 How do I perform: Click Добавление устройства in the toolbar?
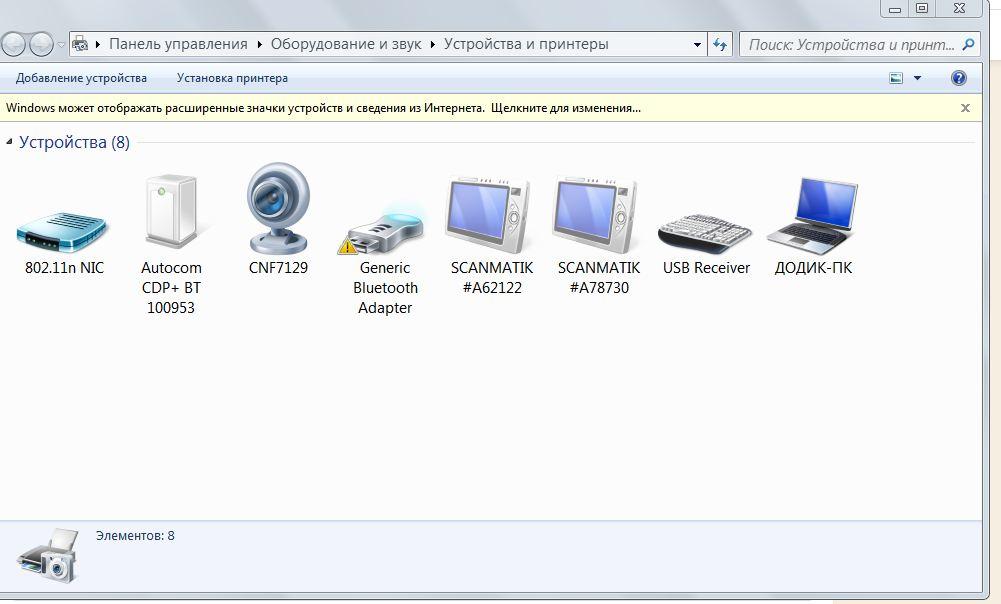(x=81, y=78)
